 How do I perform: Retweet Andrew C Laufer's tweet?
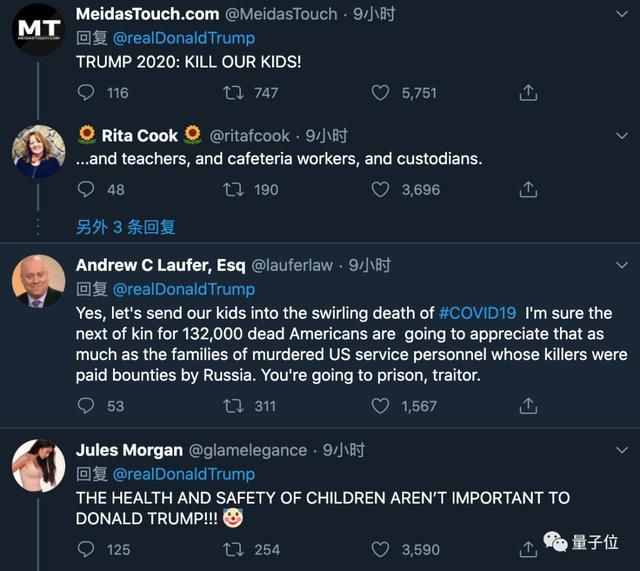click(233, 405)
